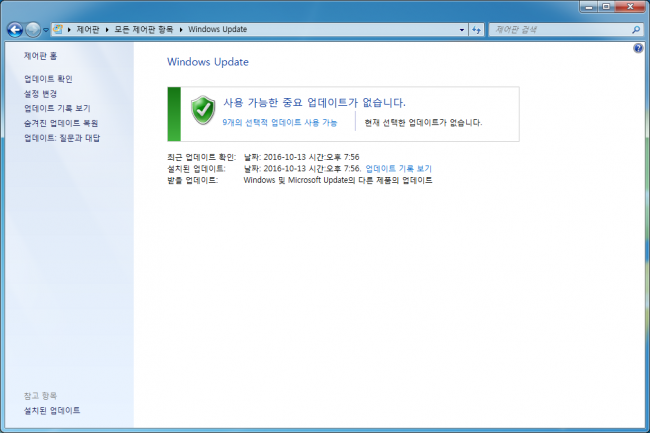Open 9개의 선택적 업데이트 사용 가능 link

(280, 123)
